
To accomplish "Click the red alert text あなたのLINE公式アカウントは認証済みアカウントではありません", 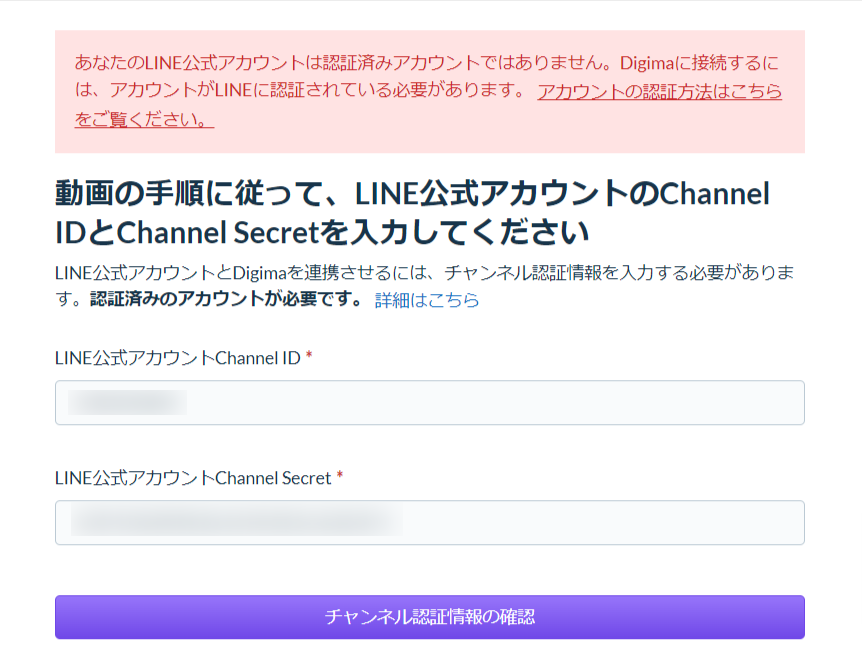I will click(x=339, y=63).
